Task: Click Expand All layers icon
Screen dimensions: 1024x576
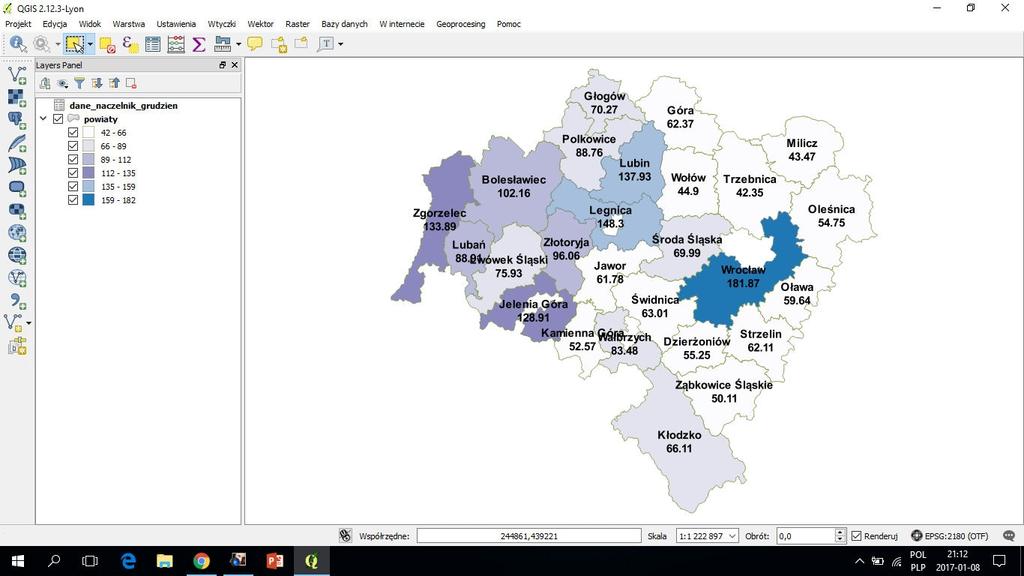Action: (x=97, y=83)
